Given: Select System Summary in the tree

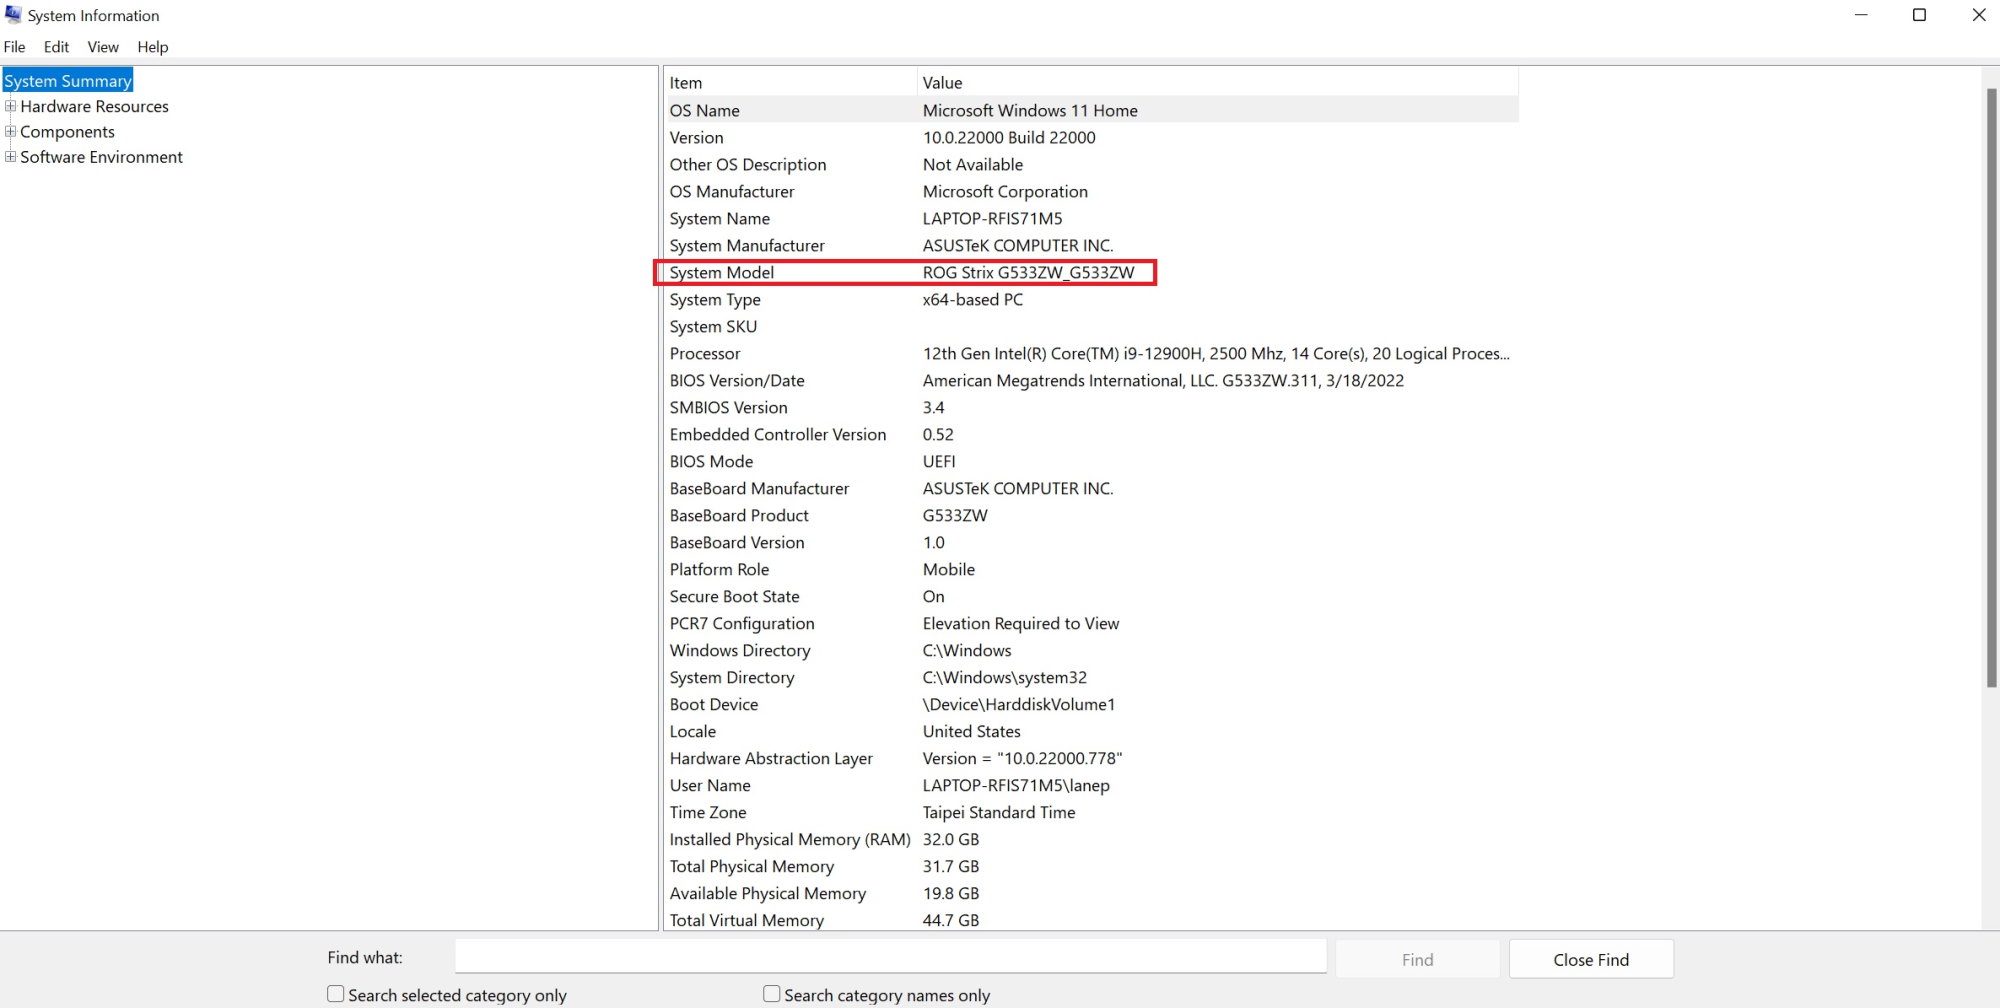Looking at the screenshot, I should click(68, 81).
